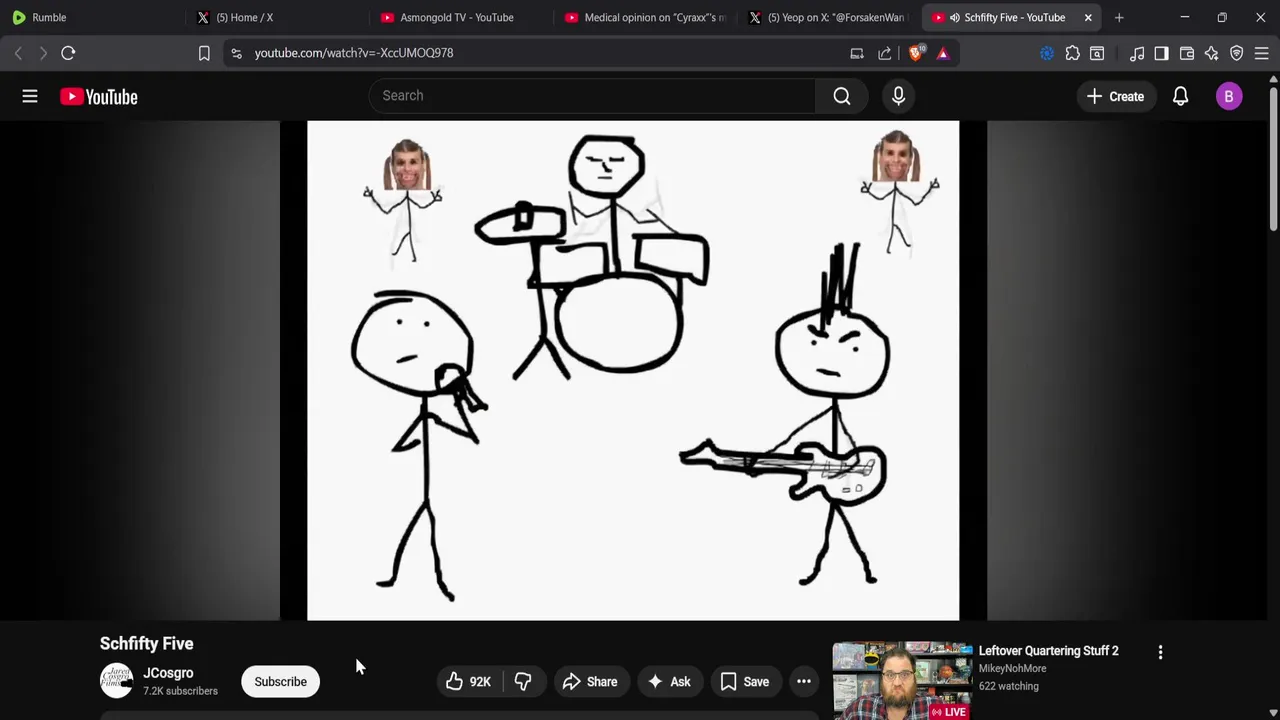This screenshot has width=1280, height=720.
Task: View site information icon in address bar
Action: point(236,53)
